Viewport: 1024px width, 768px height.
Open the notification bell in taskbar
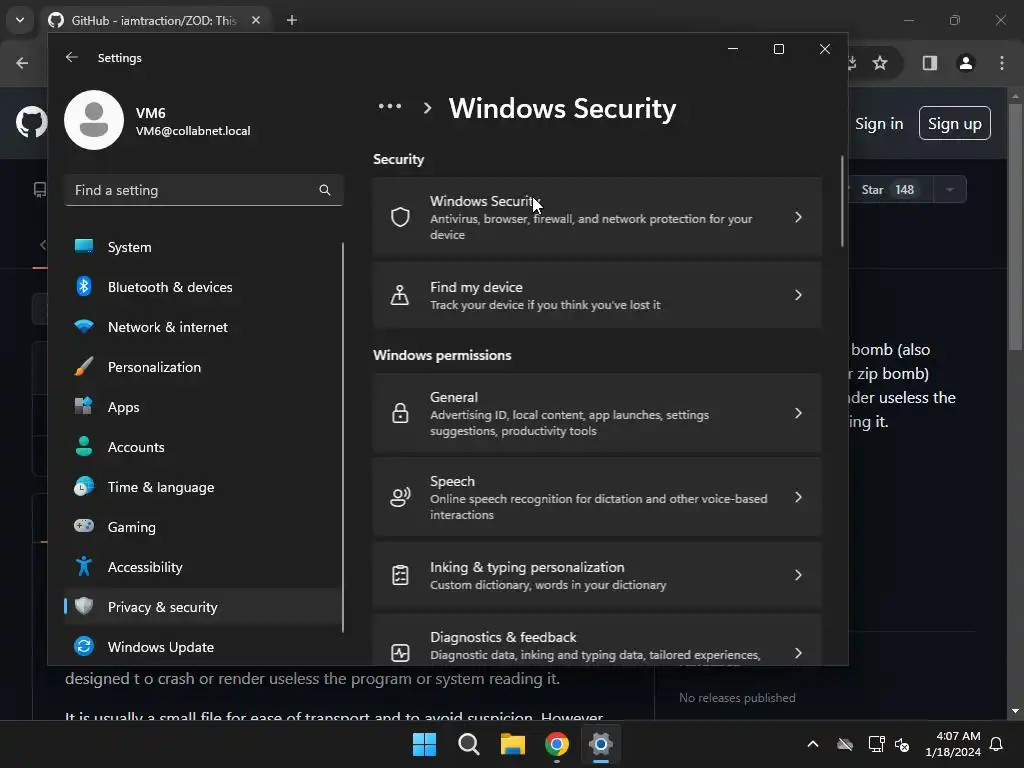point(996,744)
